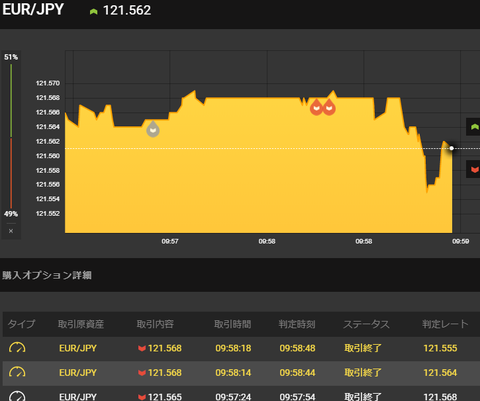Click the 121.552 price axis label

click(x=48, y=213)
